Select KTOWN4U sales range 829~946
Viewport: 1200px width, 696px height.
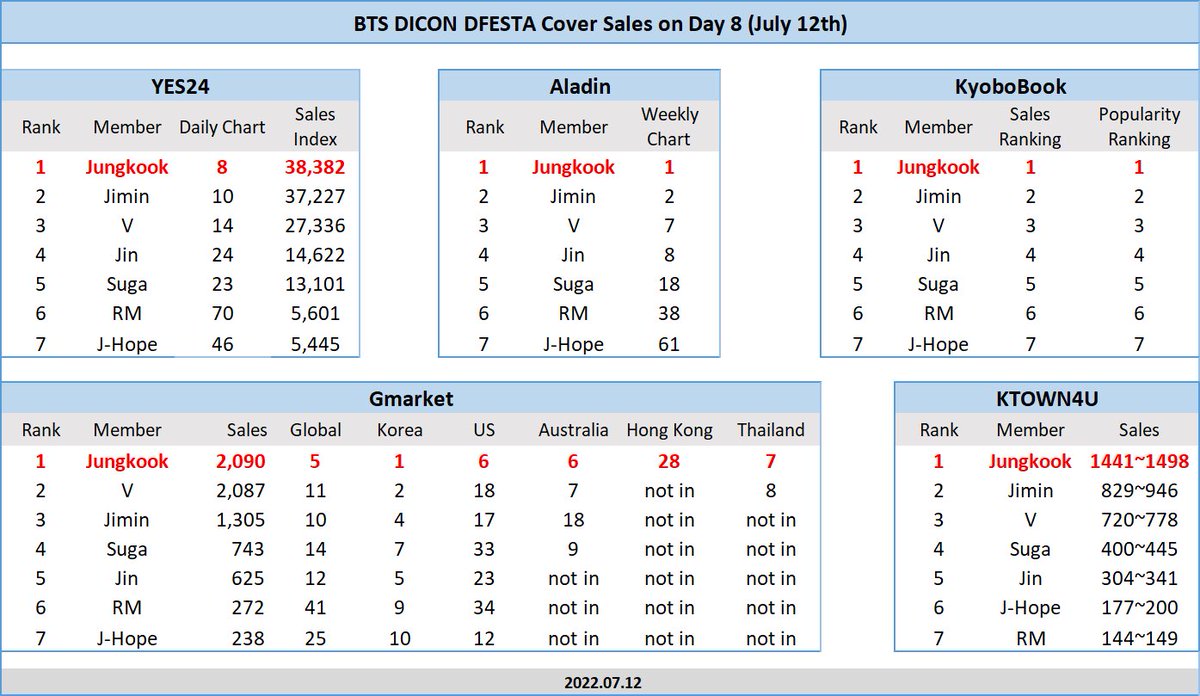pos(1139,490)
